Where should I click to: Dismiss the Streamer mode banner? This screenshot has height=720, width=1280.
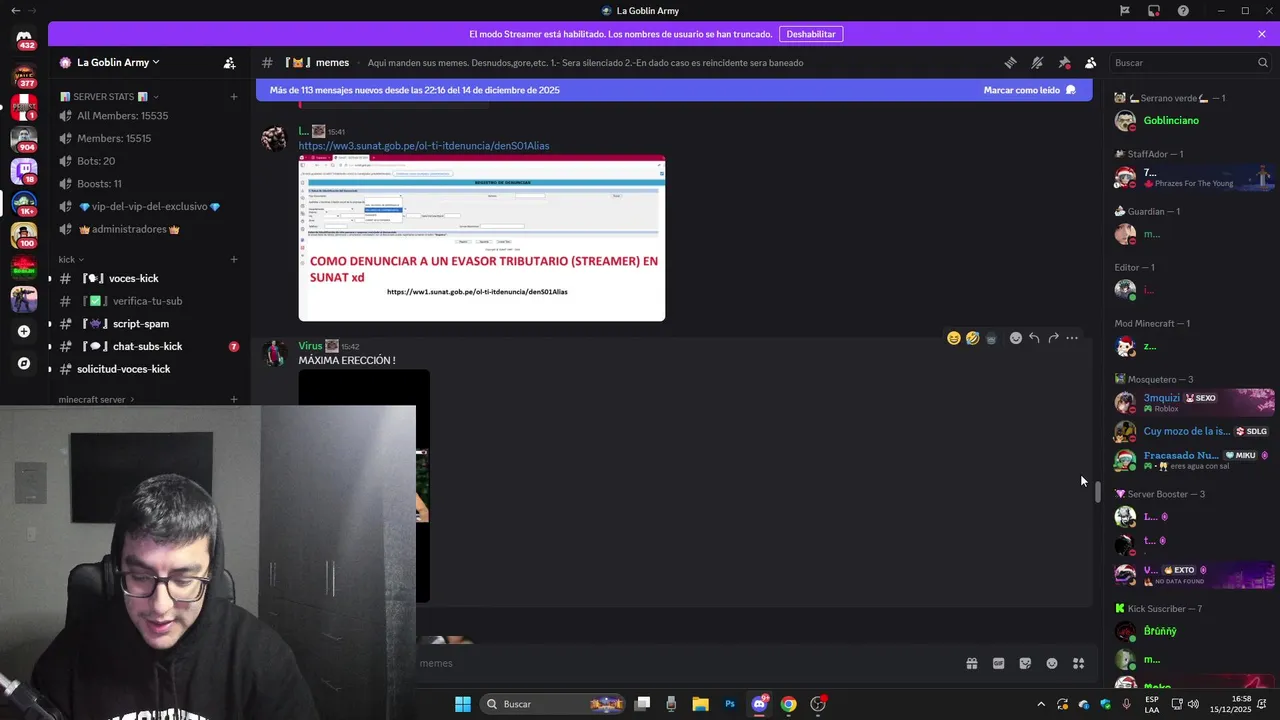click(1262, 34)
